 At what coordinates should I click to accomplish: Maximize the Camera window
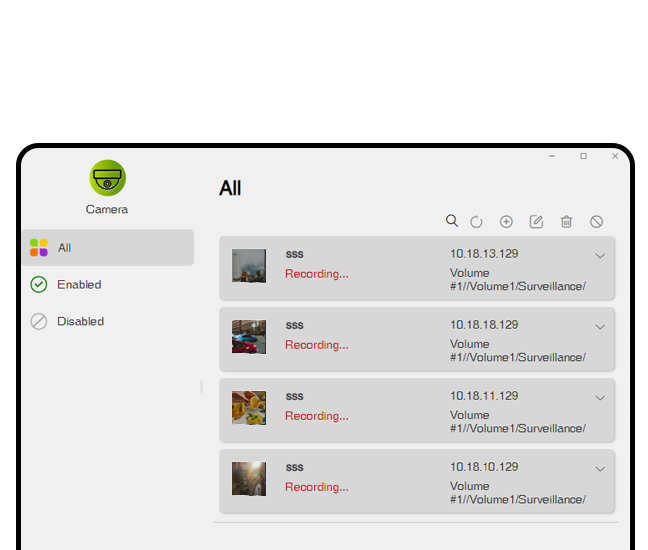tap(584, 156)
